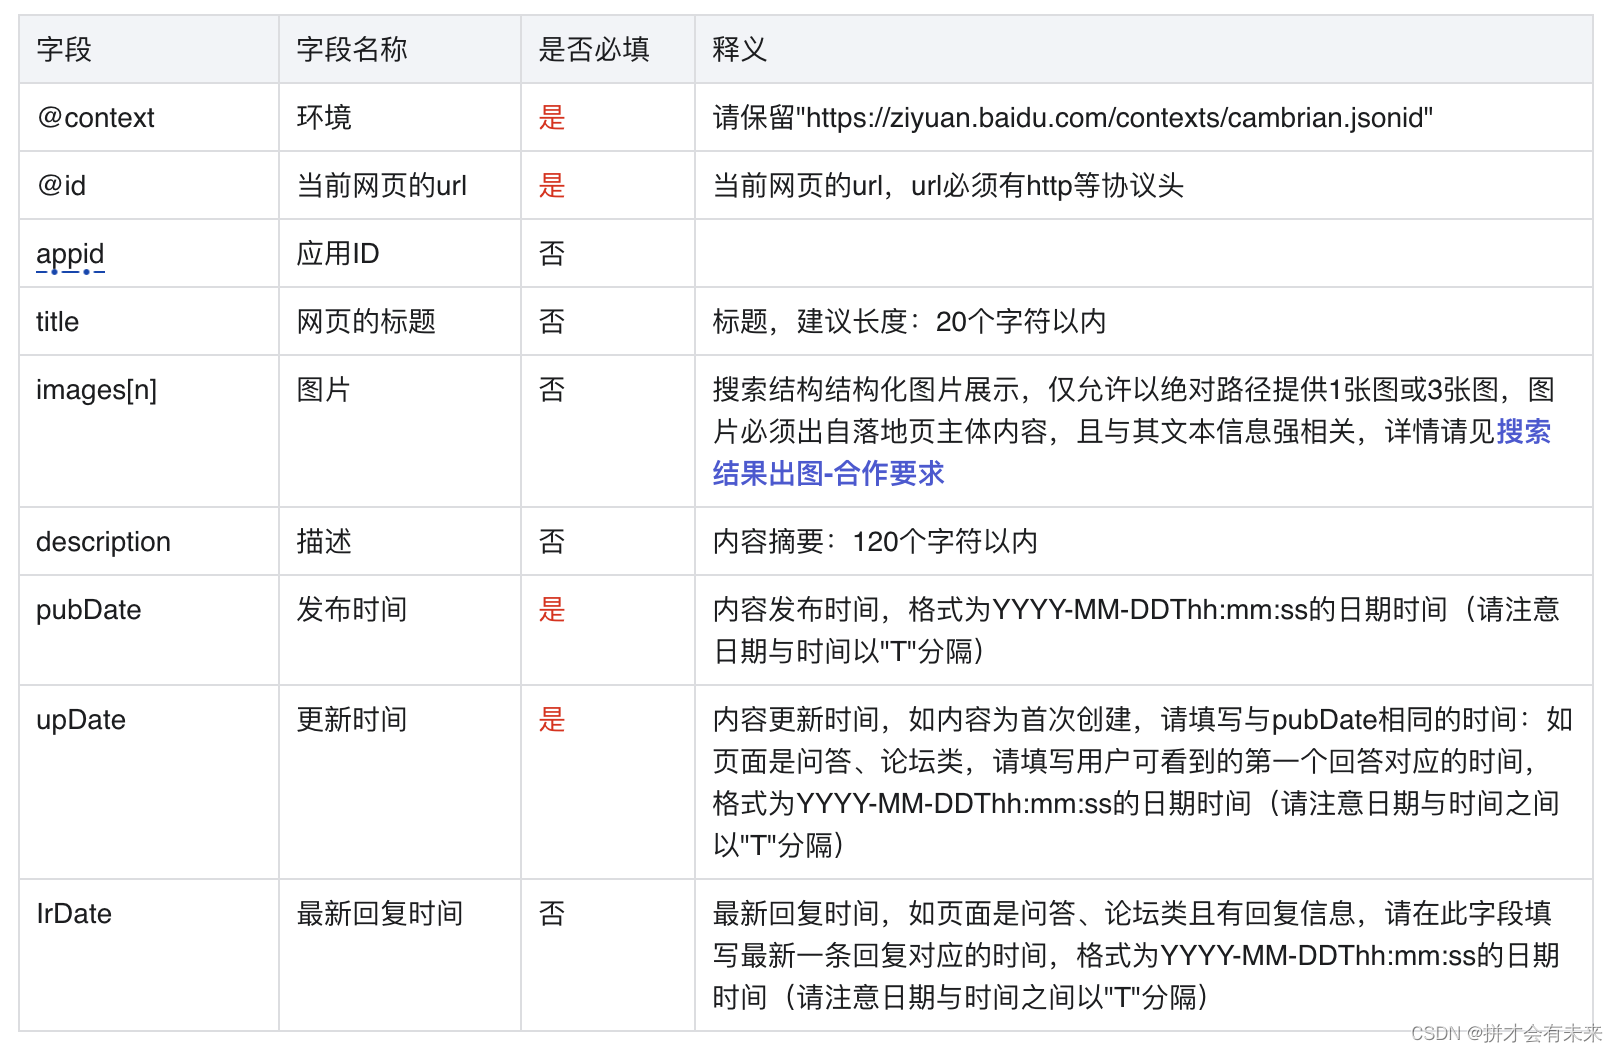
Task: Click the 否 cell beside title
Action: pos(552,321)
